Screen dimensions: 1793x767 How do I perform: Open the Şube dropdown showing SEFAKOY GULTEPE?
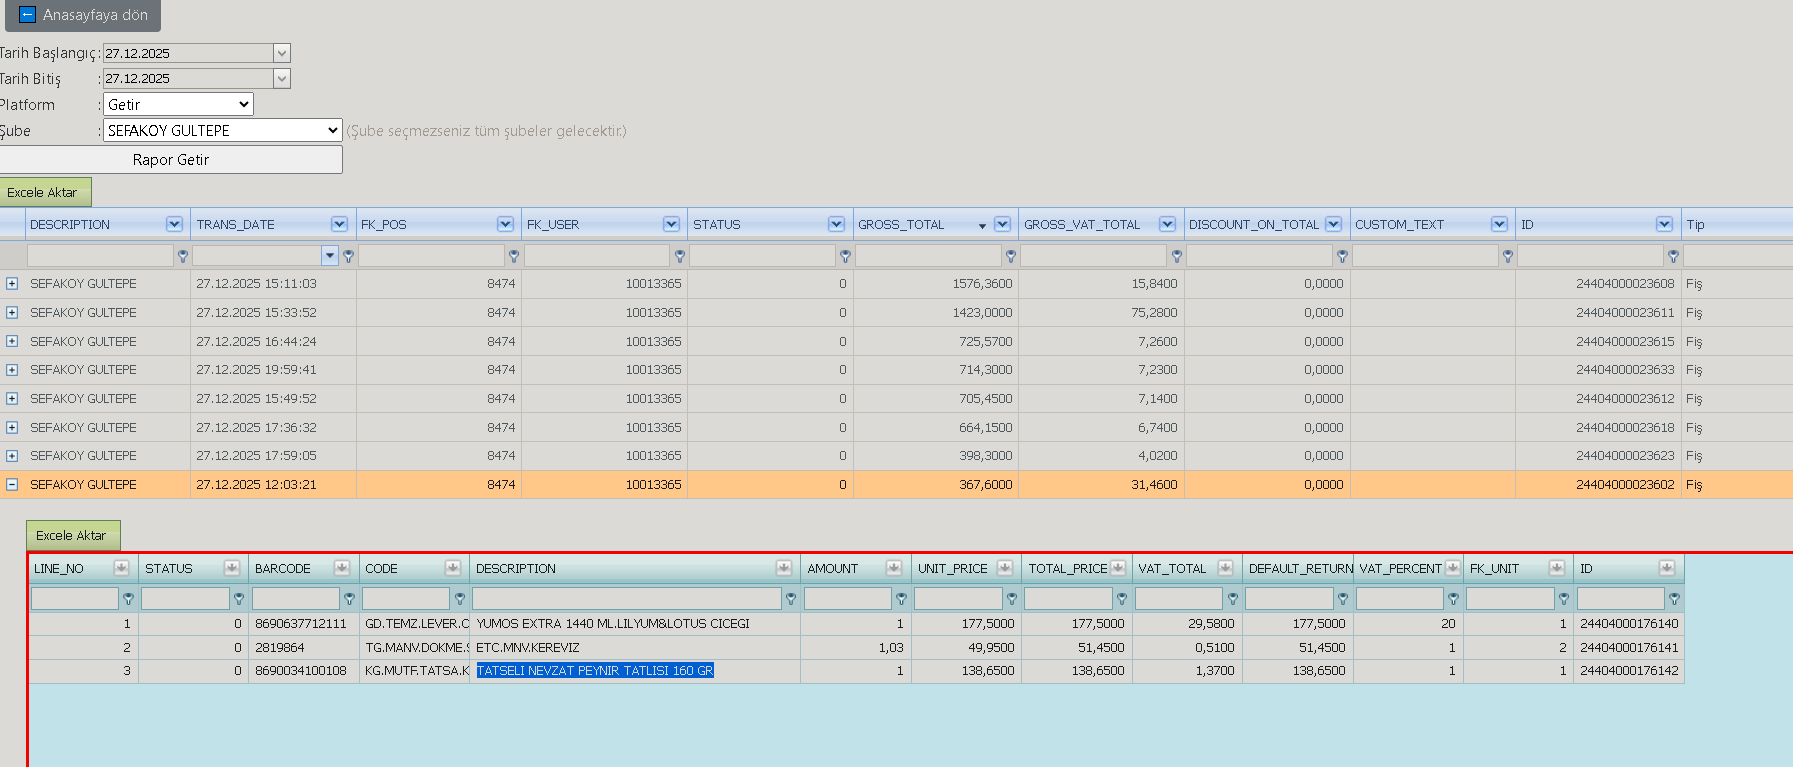pyautogui.click(x=222, y=130)
